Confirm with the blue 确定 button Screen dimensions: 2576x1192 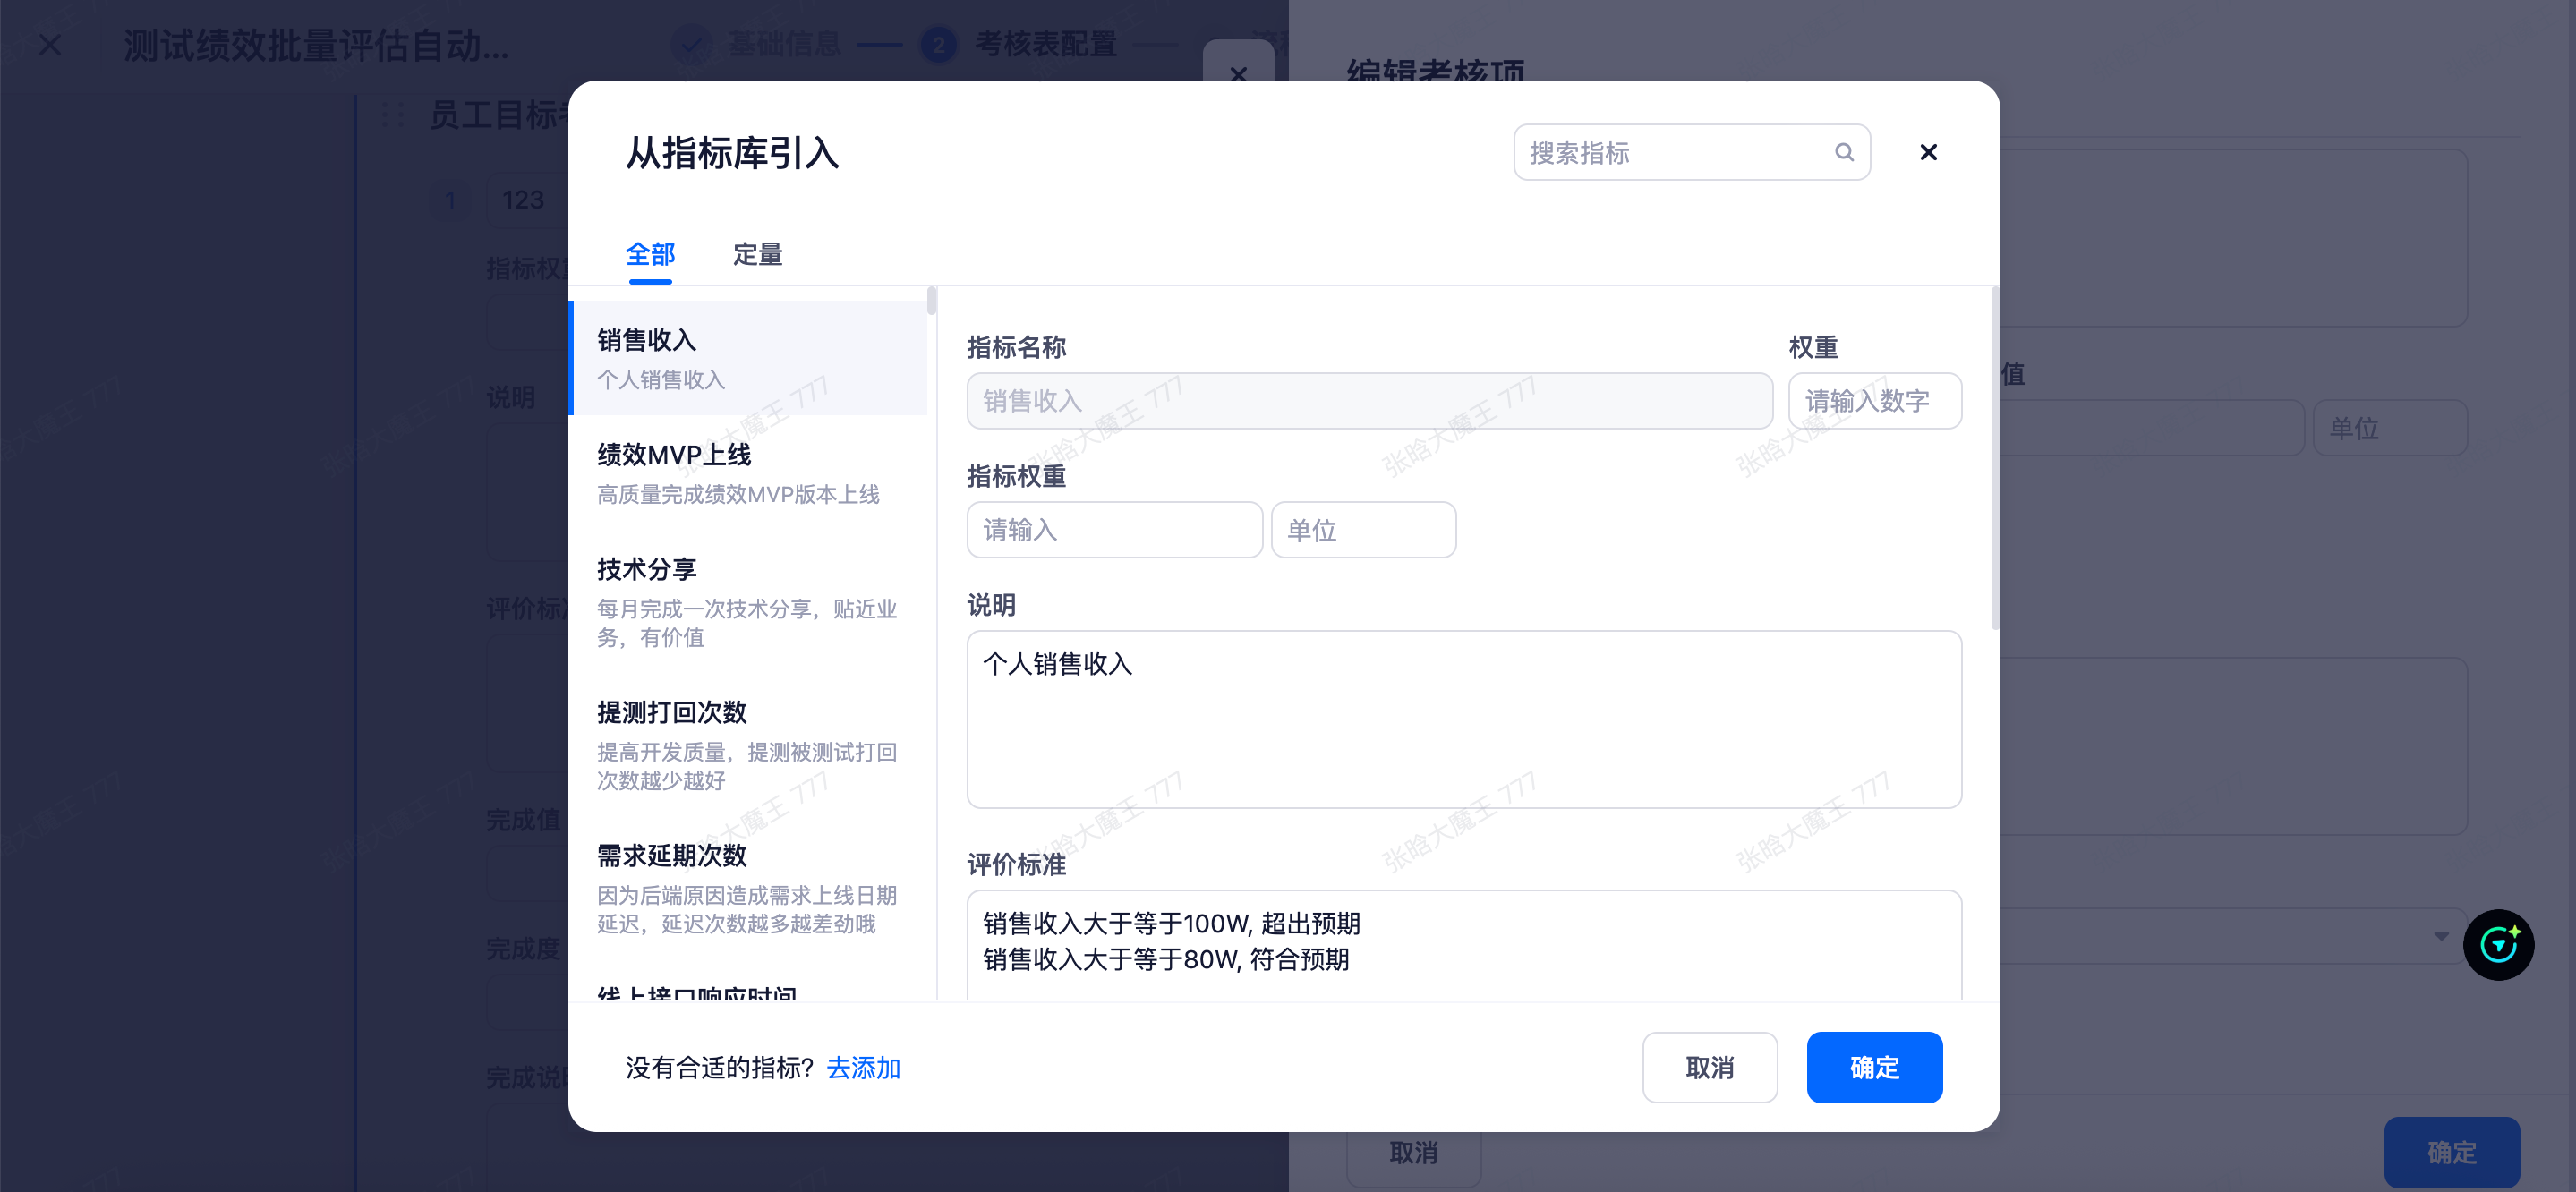tap(1873, 1068)
